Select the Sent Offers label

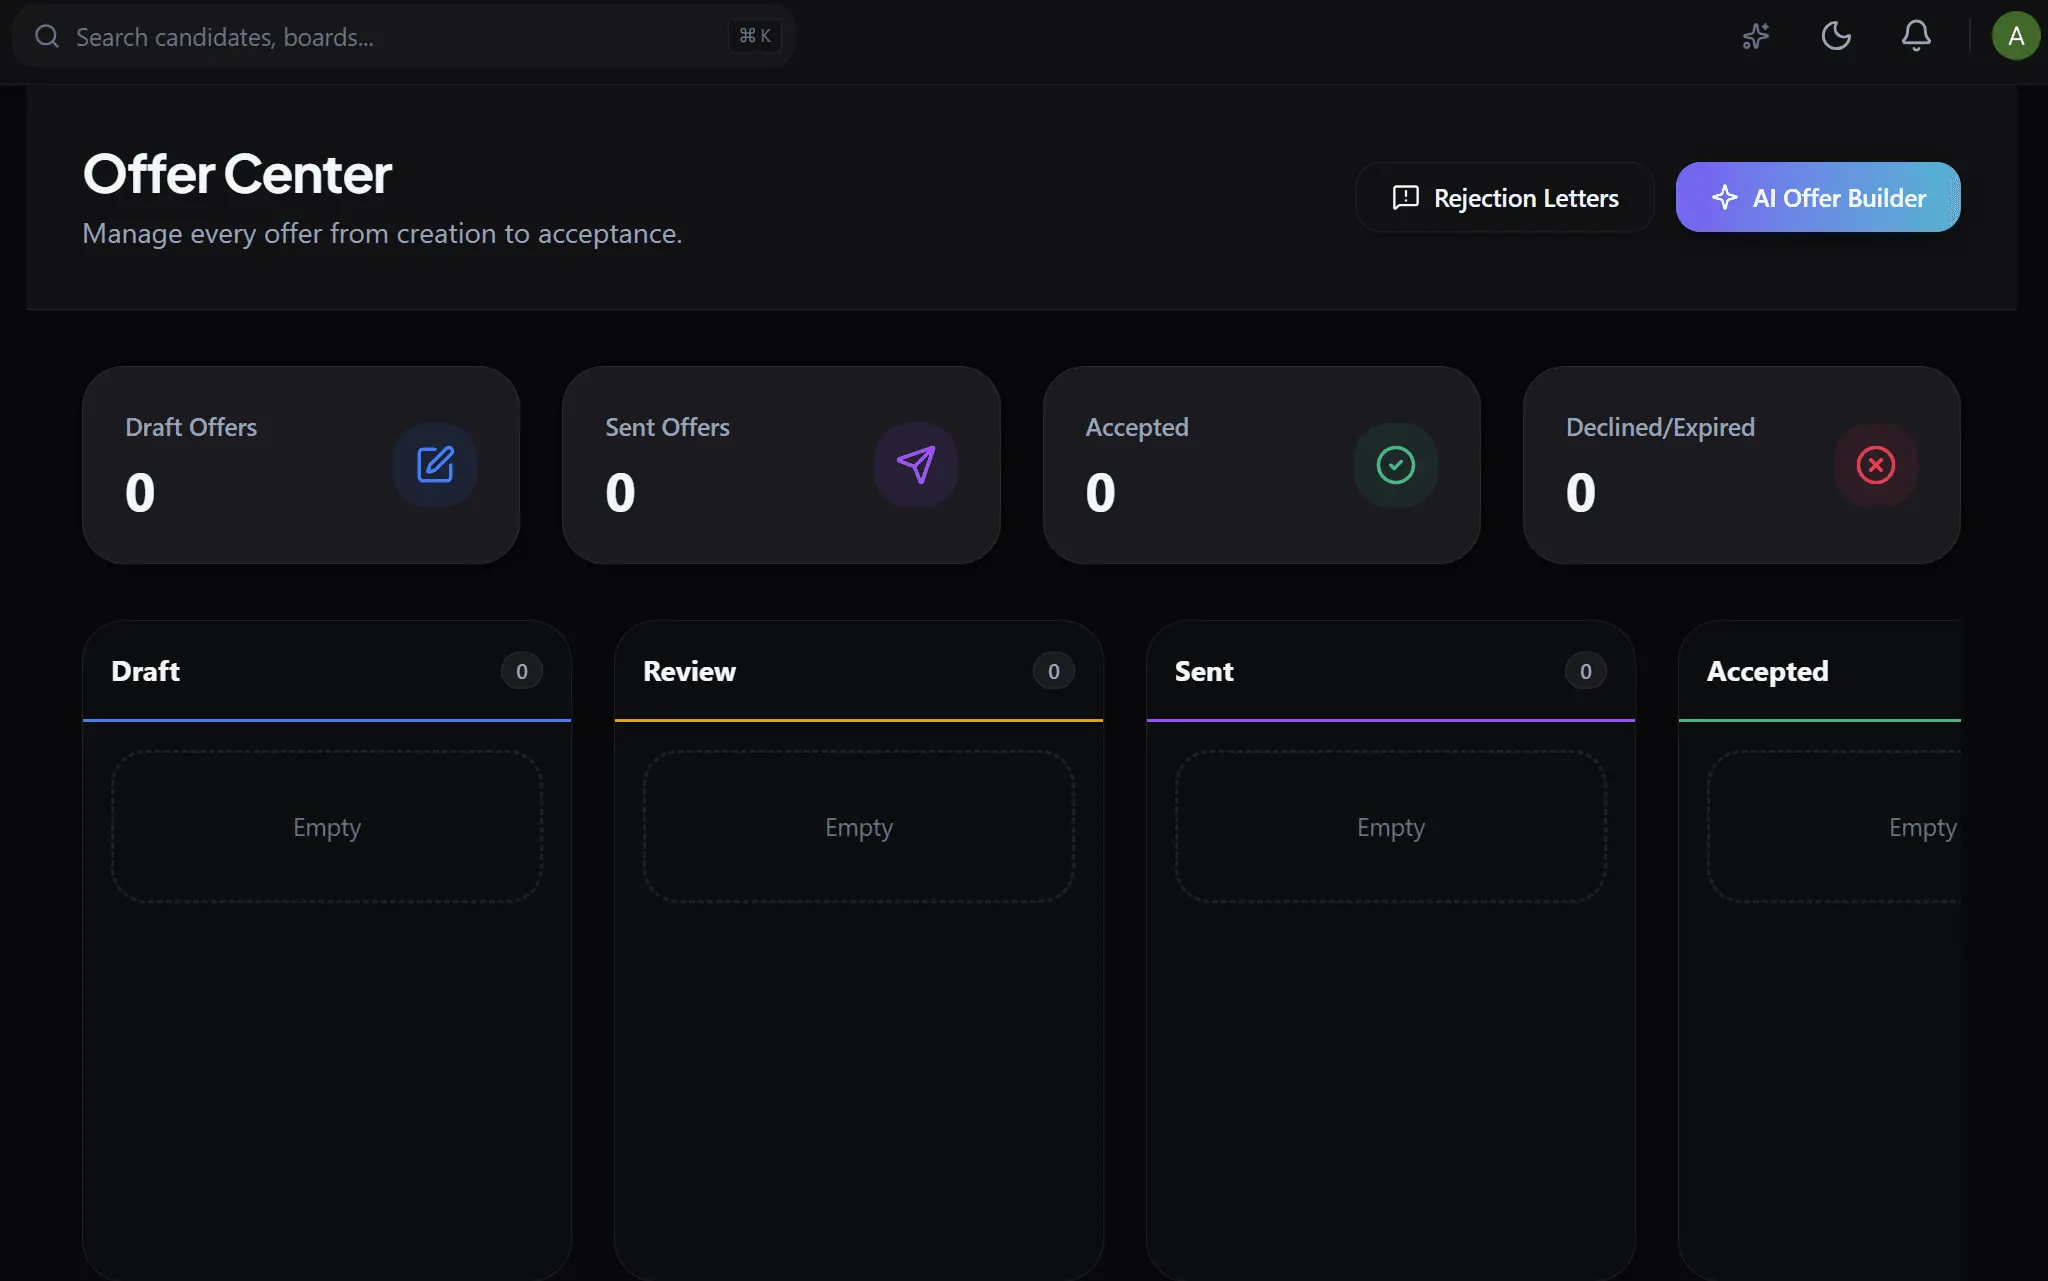point(667,427)
